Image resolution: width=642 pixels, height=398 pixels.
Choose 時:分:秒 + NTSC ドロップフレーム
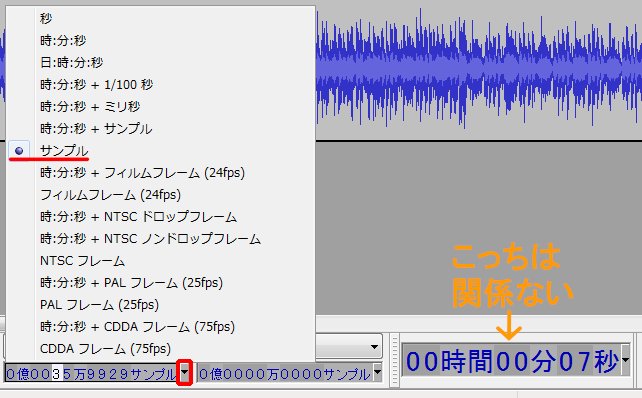(x=161, y=217)
